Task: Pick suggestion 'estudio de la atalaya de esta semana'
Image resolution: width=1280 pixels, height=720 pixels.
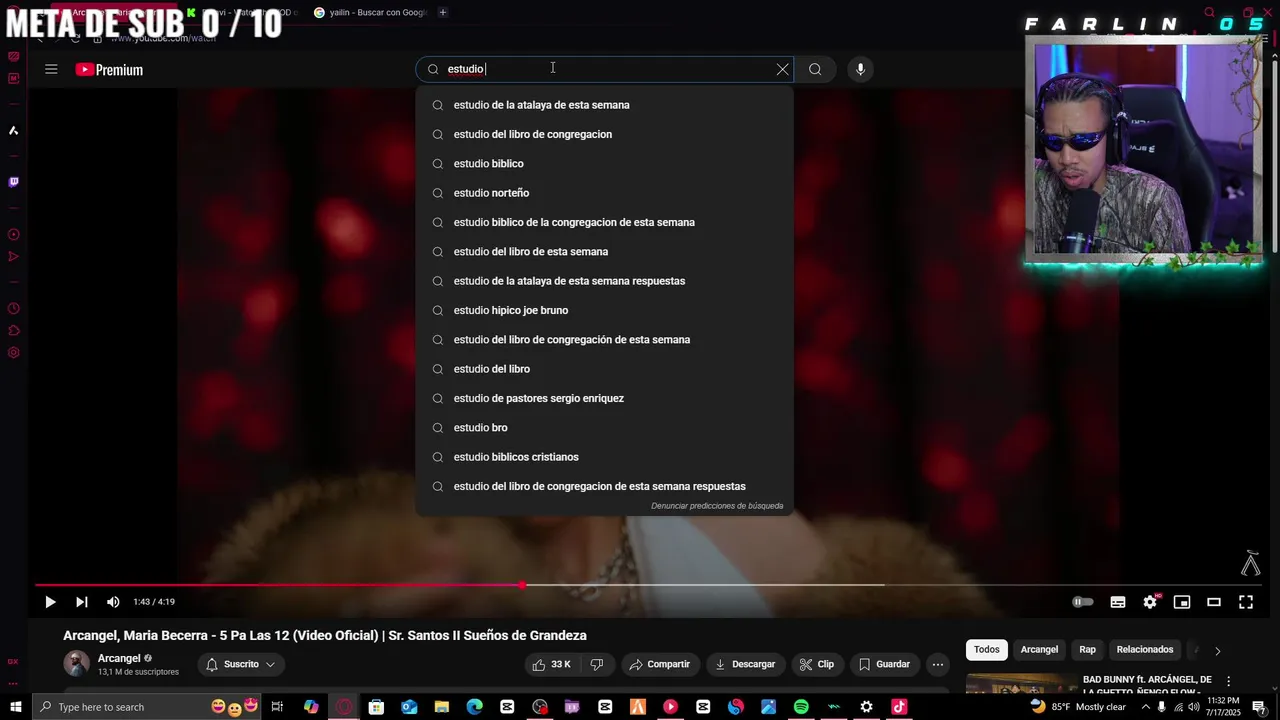Action: (x=605, y=105)
